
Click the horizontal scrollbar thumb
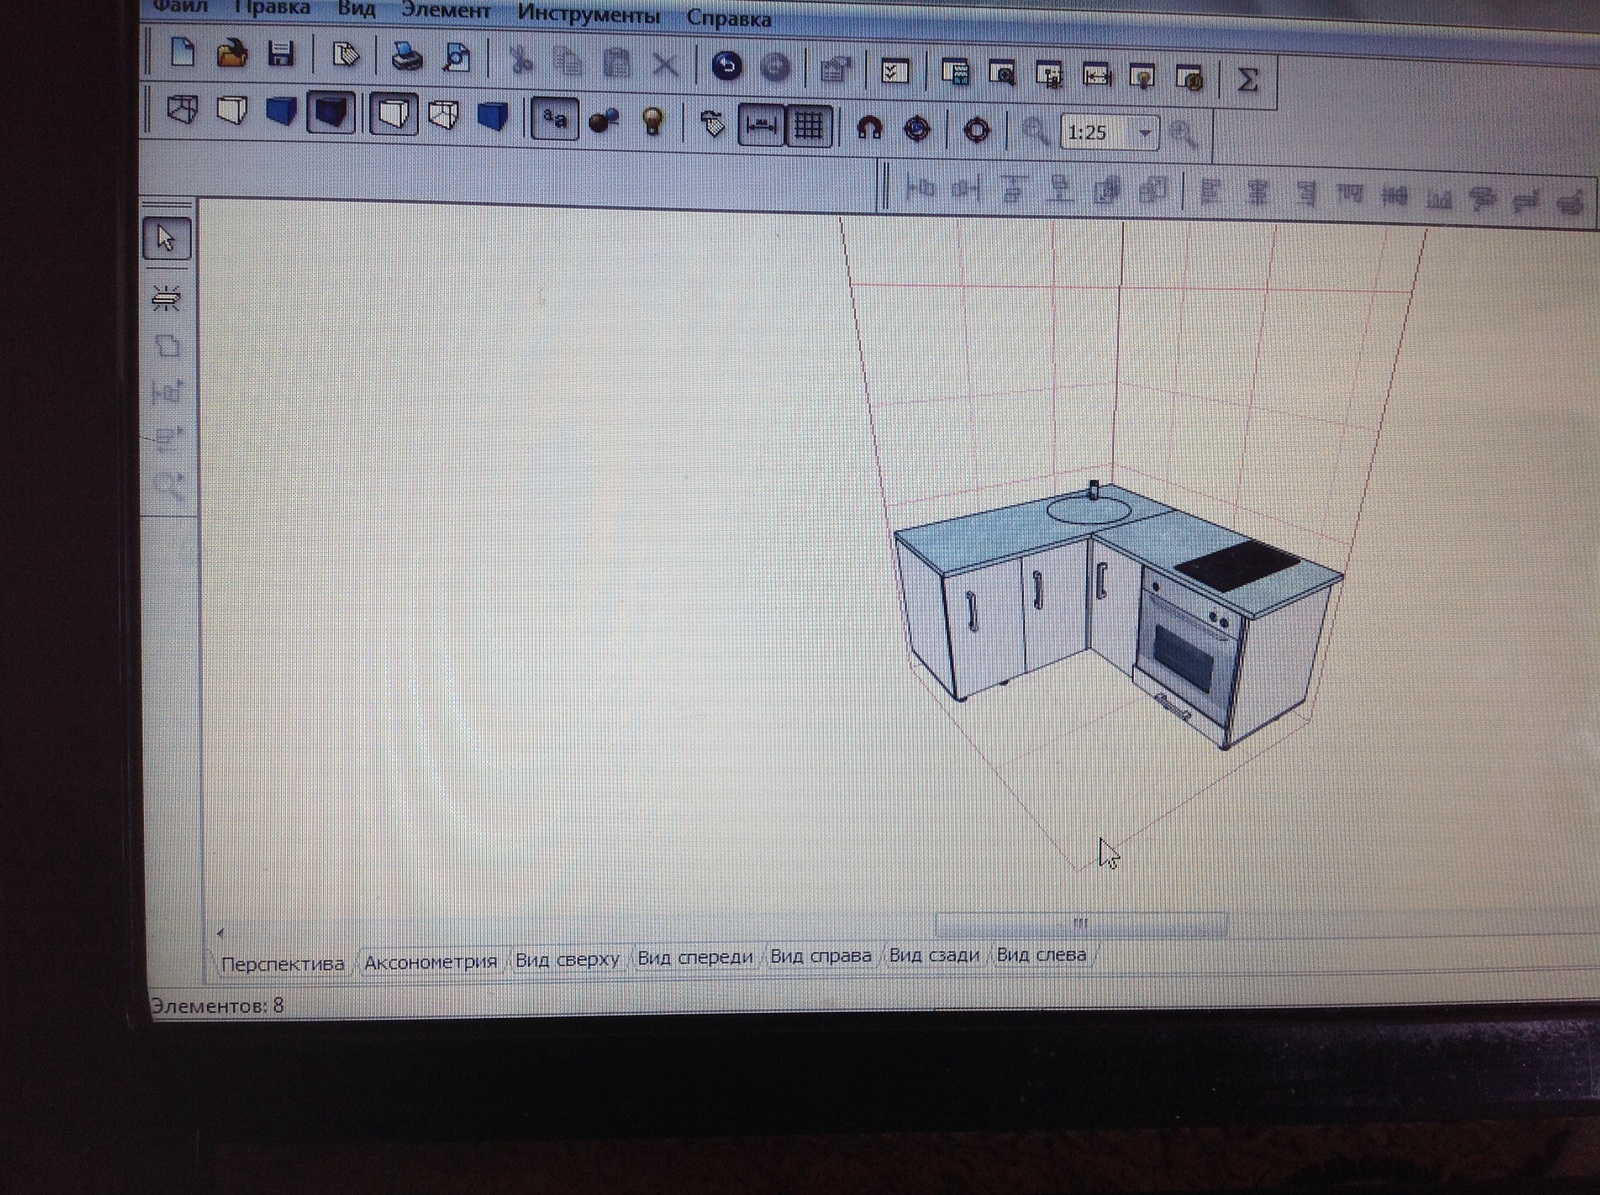(x=1080, y=923)
